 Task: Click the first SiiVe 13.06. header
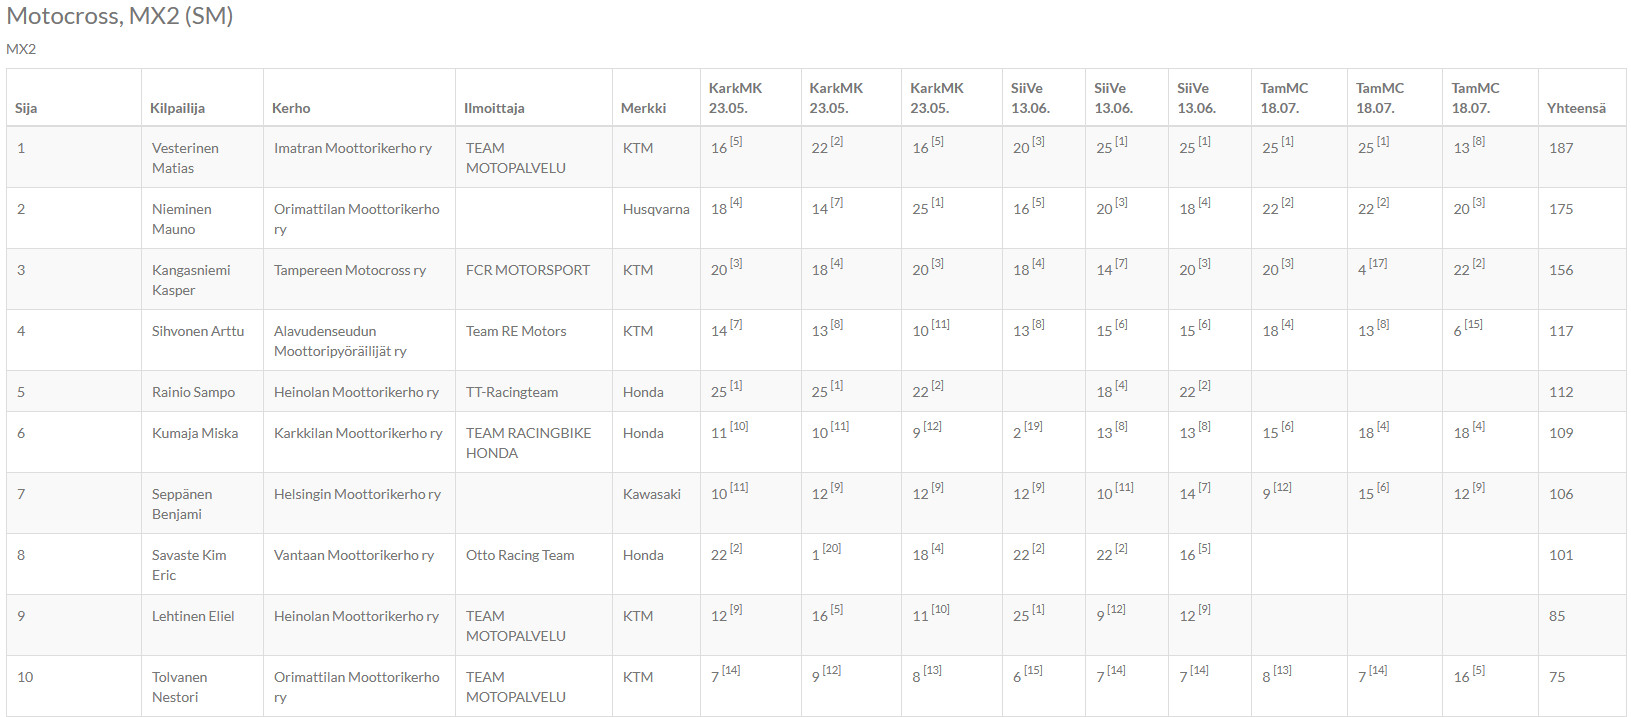coord(1030,98)
